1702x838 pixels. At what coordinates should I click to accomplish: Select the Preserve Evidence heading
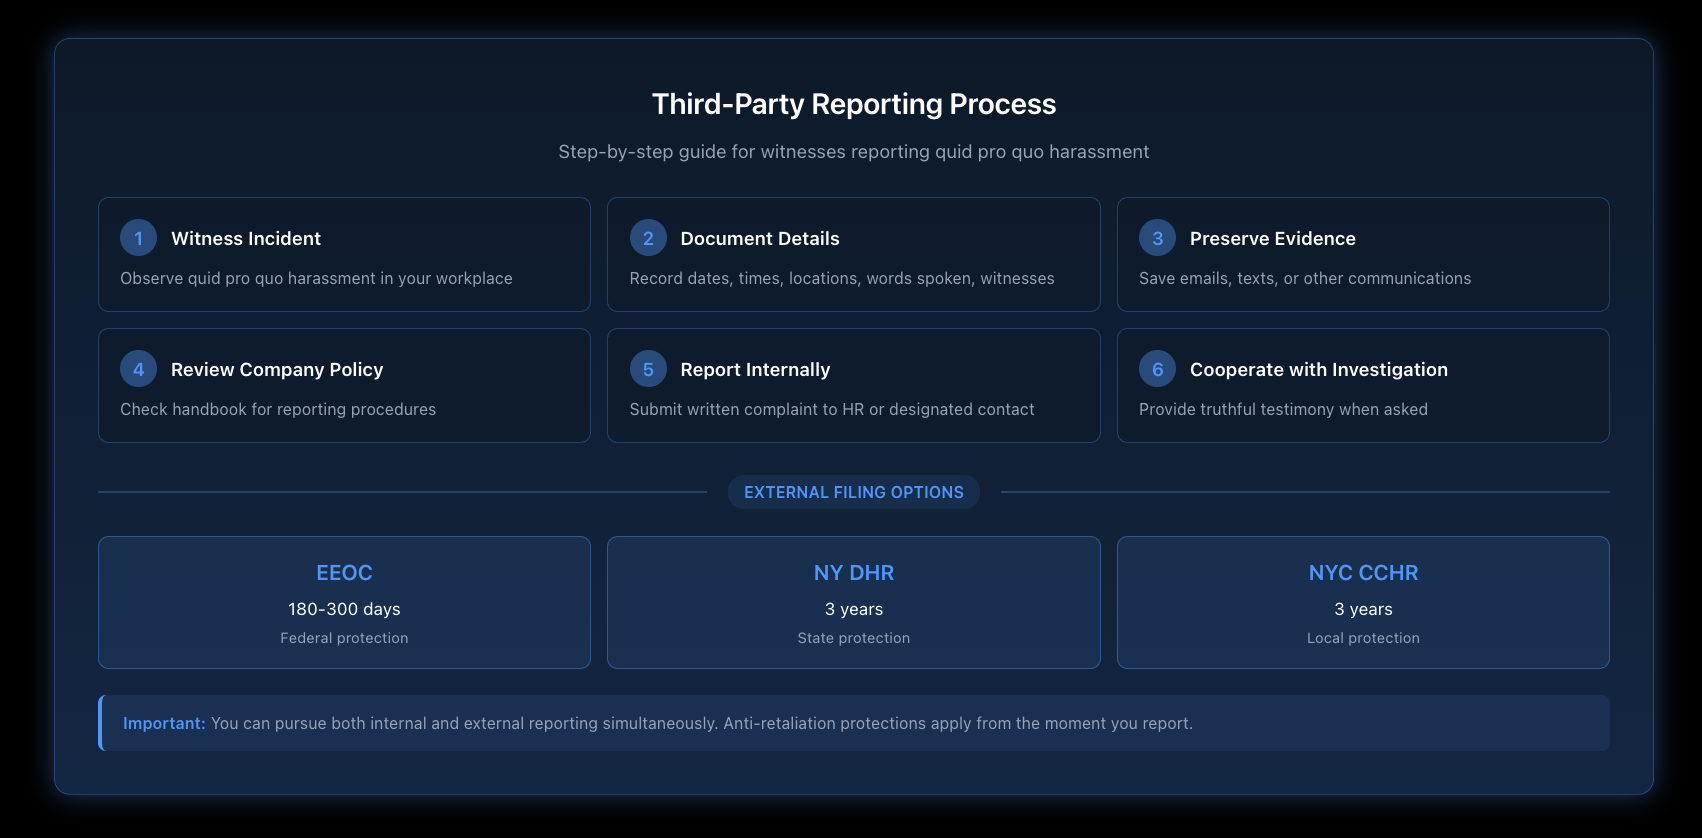pyautogui.click(x=1272, y=239)
